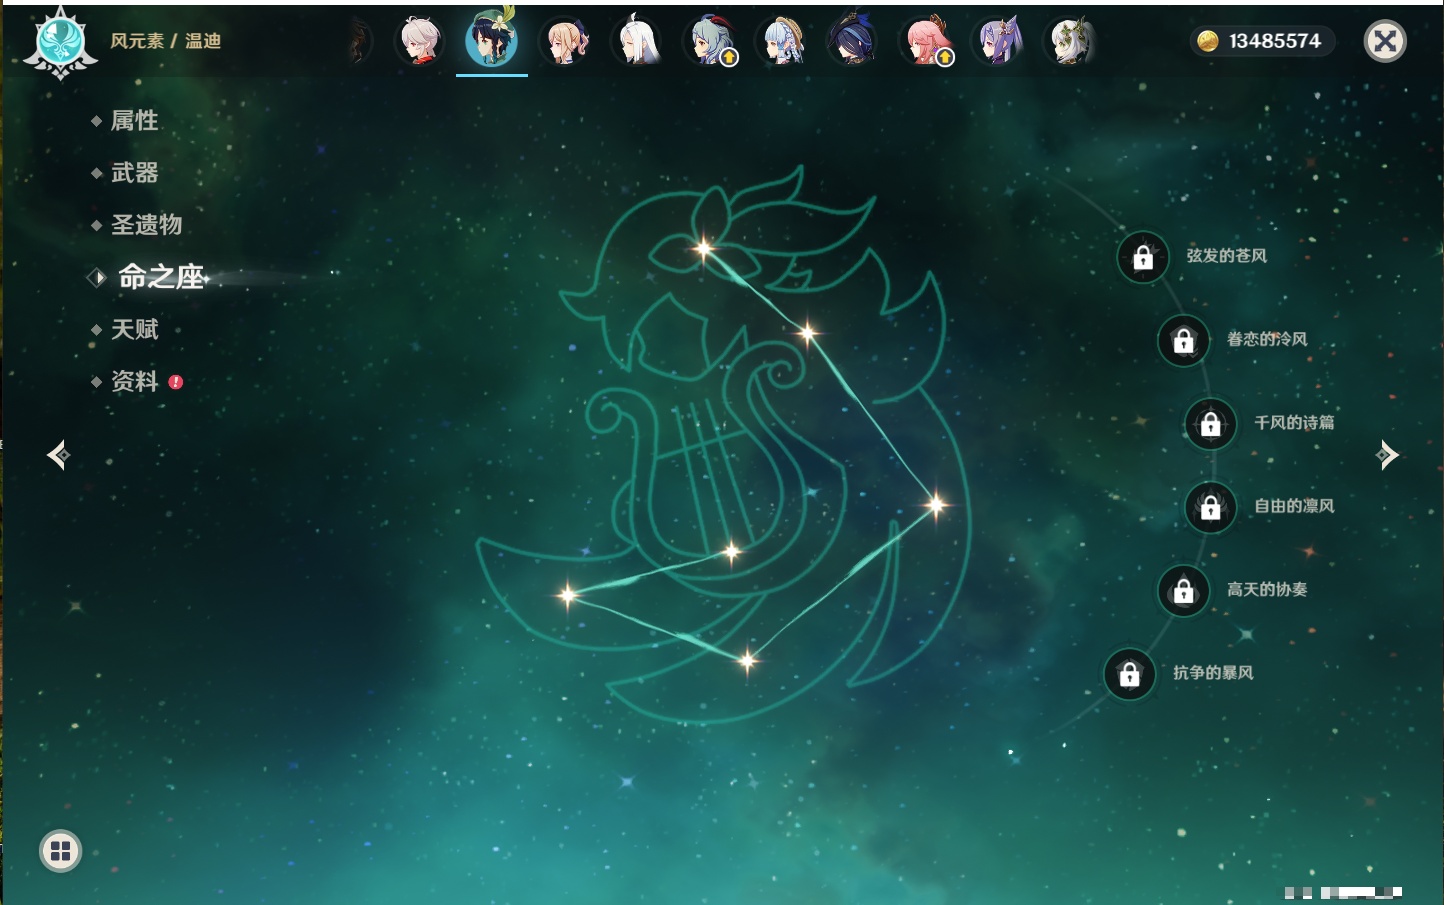Click the bottom star in the constellation
The height and width of the screenshot is (905, 1444).
click(747, 660)
